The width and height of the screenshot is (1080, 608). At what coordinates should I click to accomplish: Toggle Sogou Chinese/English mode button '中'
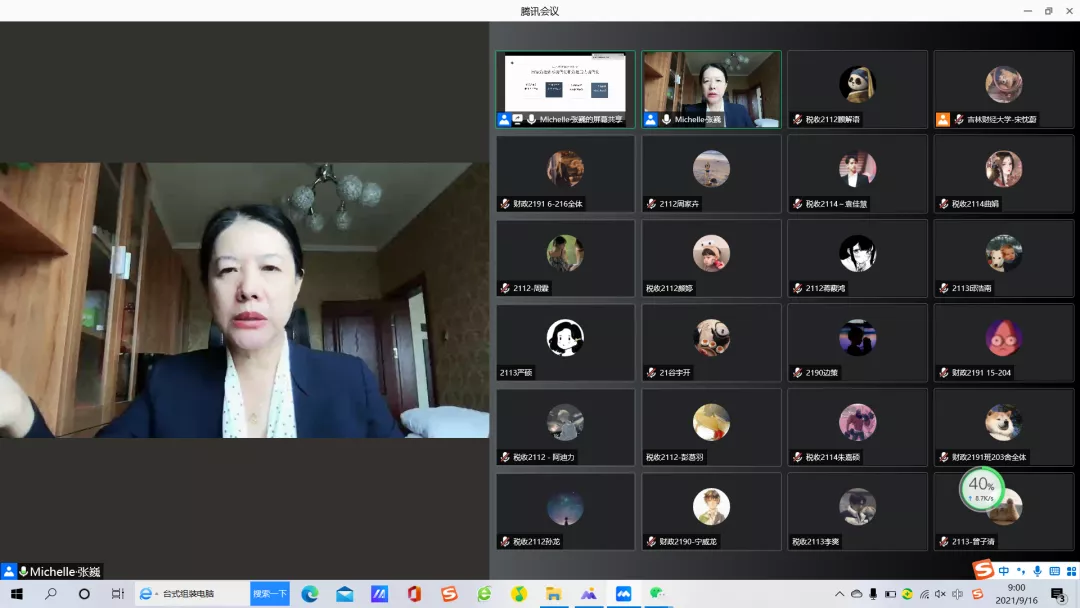(x=1003, y=570)
